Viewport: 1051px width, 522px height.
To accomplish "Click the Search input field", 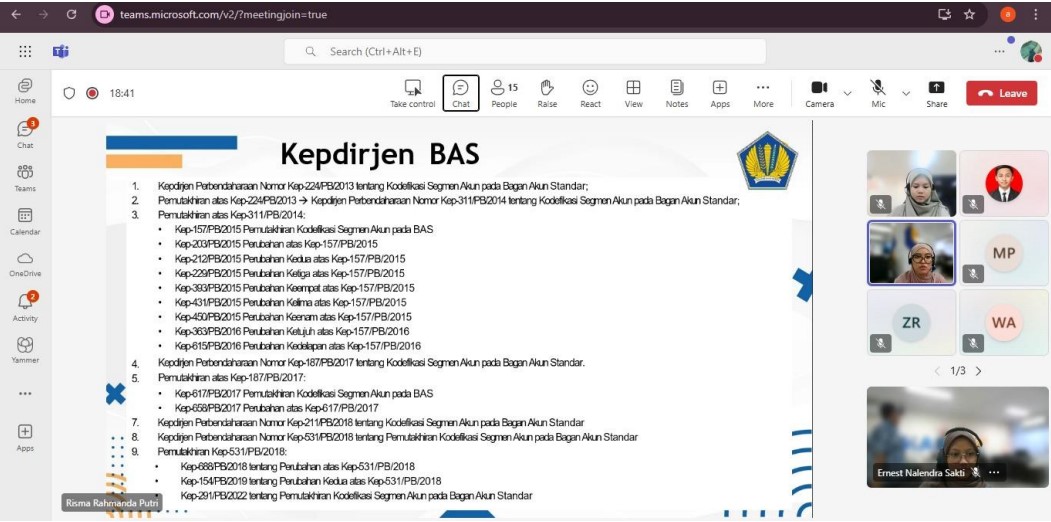I will 525,51.
